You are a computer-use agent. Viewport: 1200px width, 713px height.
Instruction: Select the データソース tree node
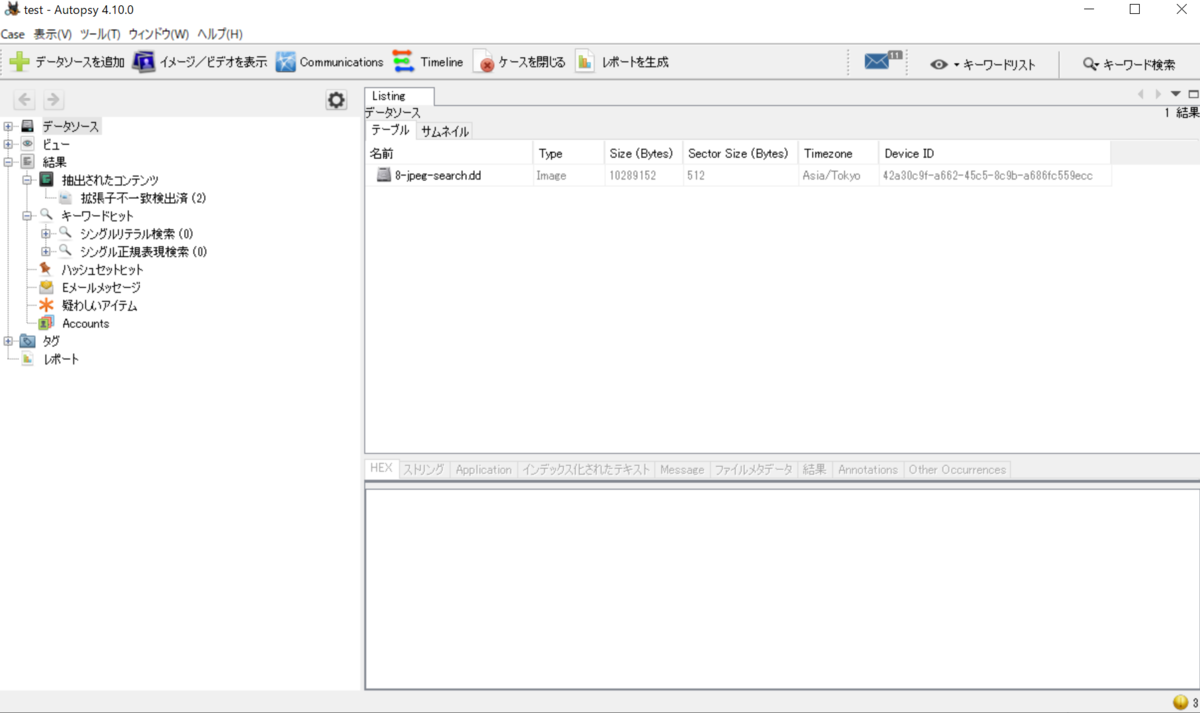click(x=70, y=127)
